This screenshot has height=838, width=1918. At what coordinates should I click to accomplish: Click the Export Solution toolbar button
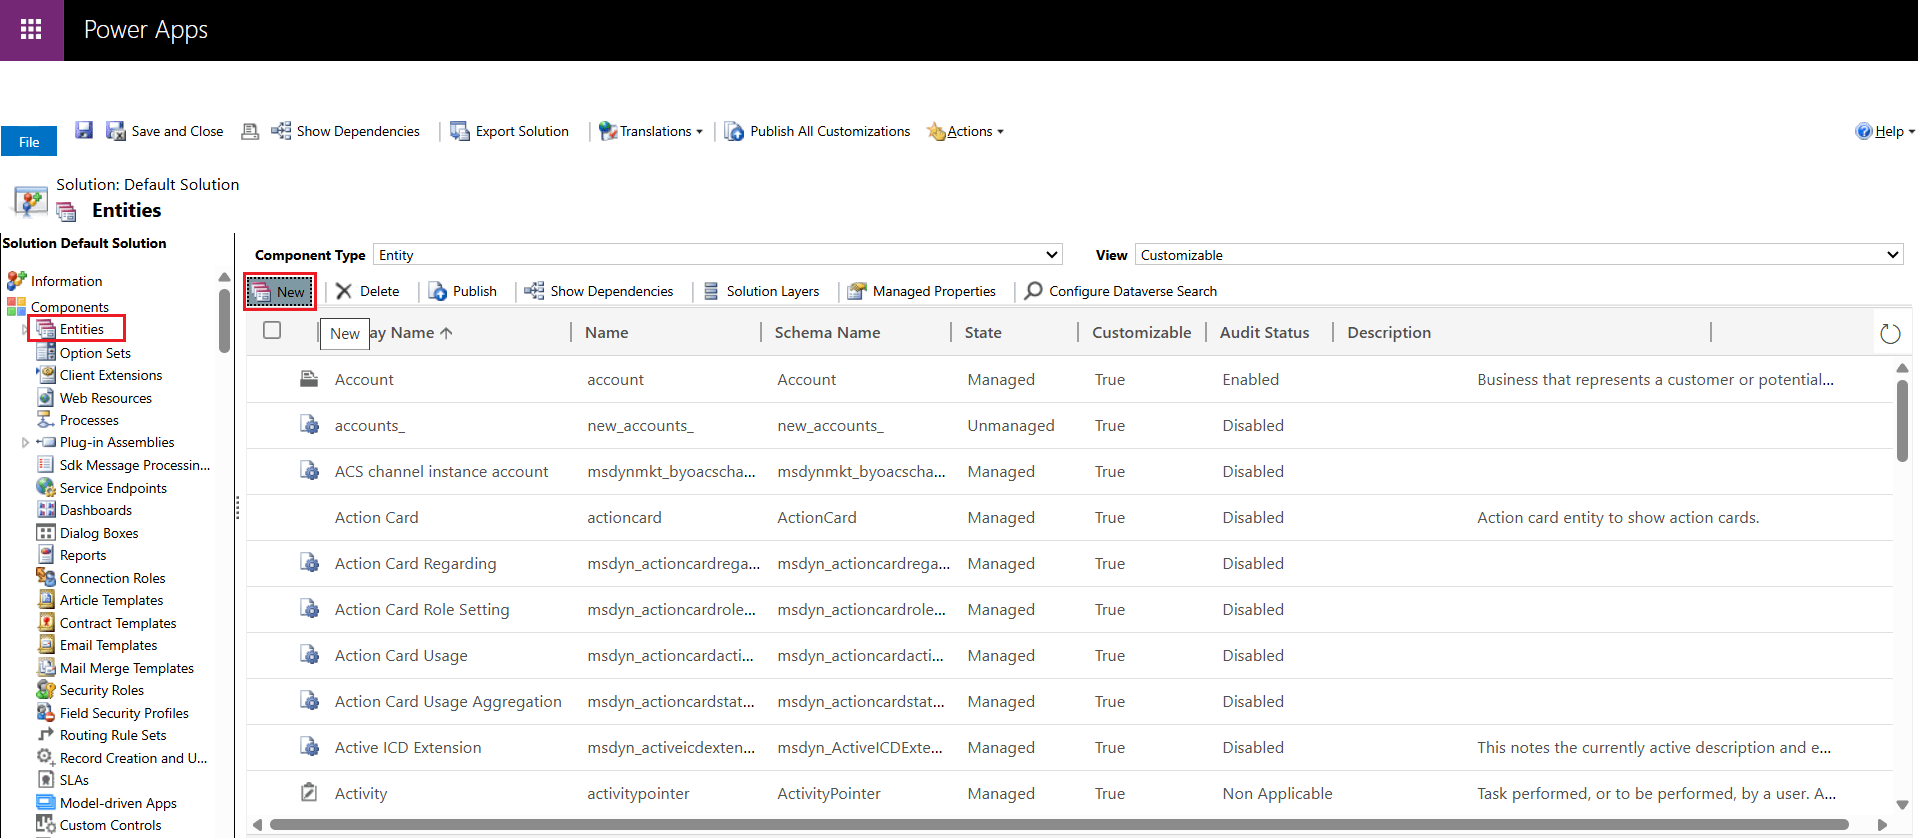(x=510, y=131)
